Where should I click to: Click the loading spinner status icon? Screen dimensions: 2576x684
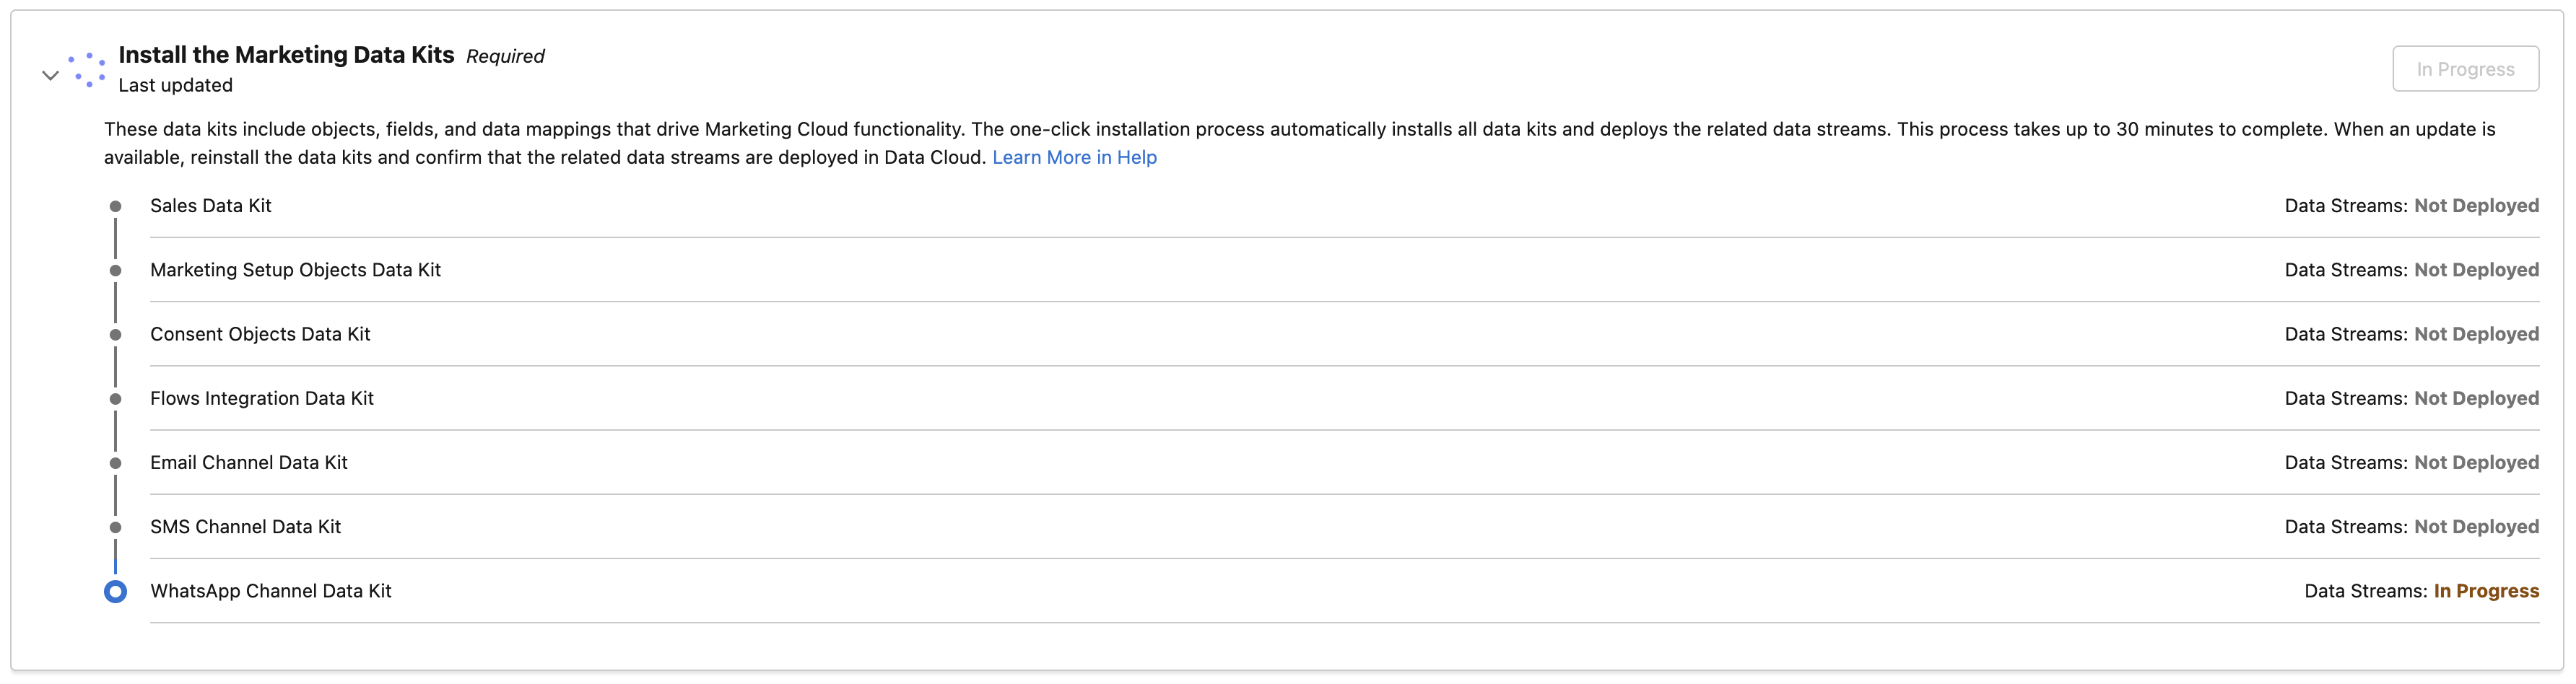tap(88, 70)
